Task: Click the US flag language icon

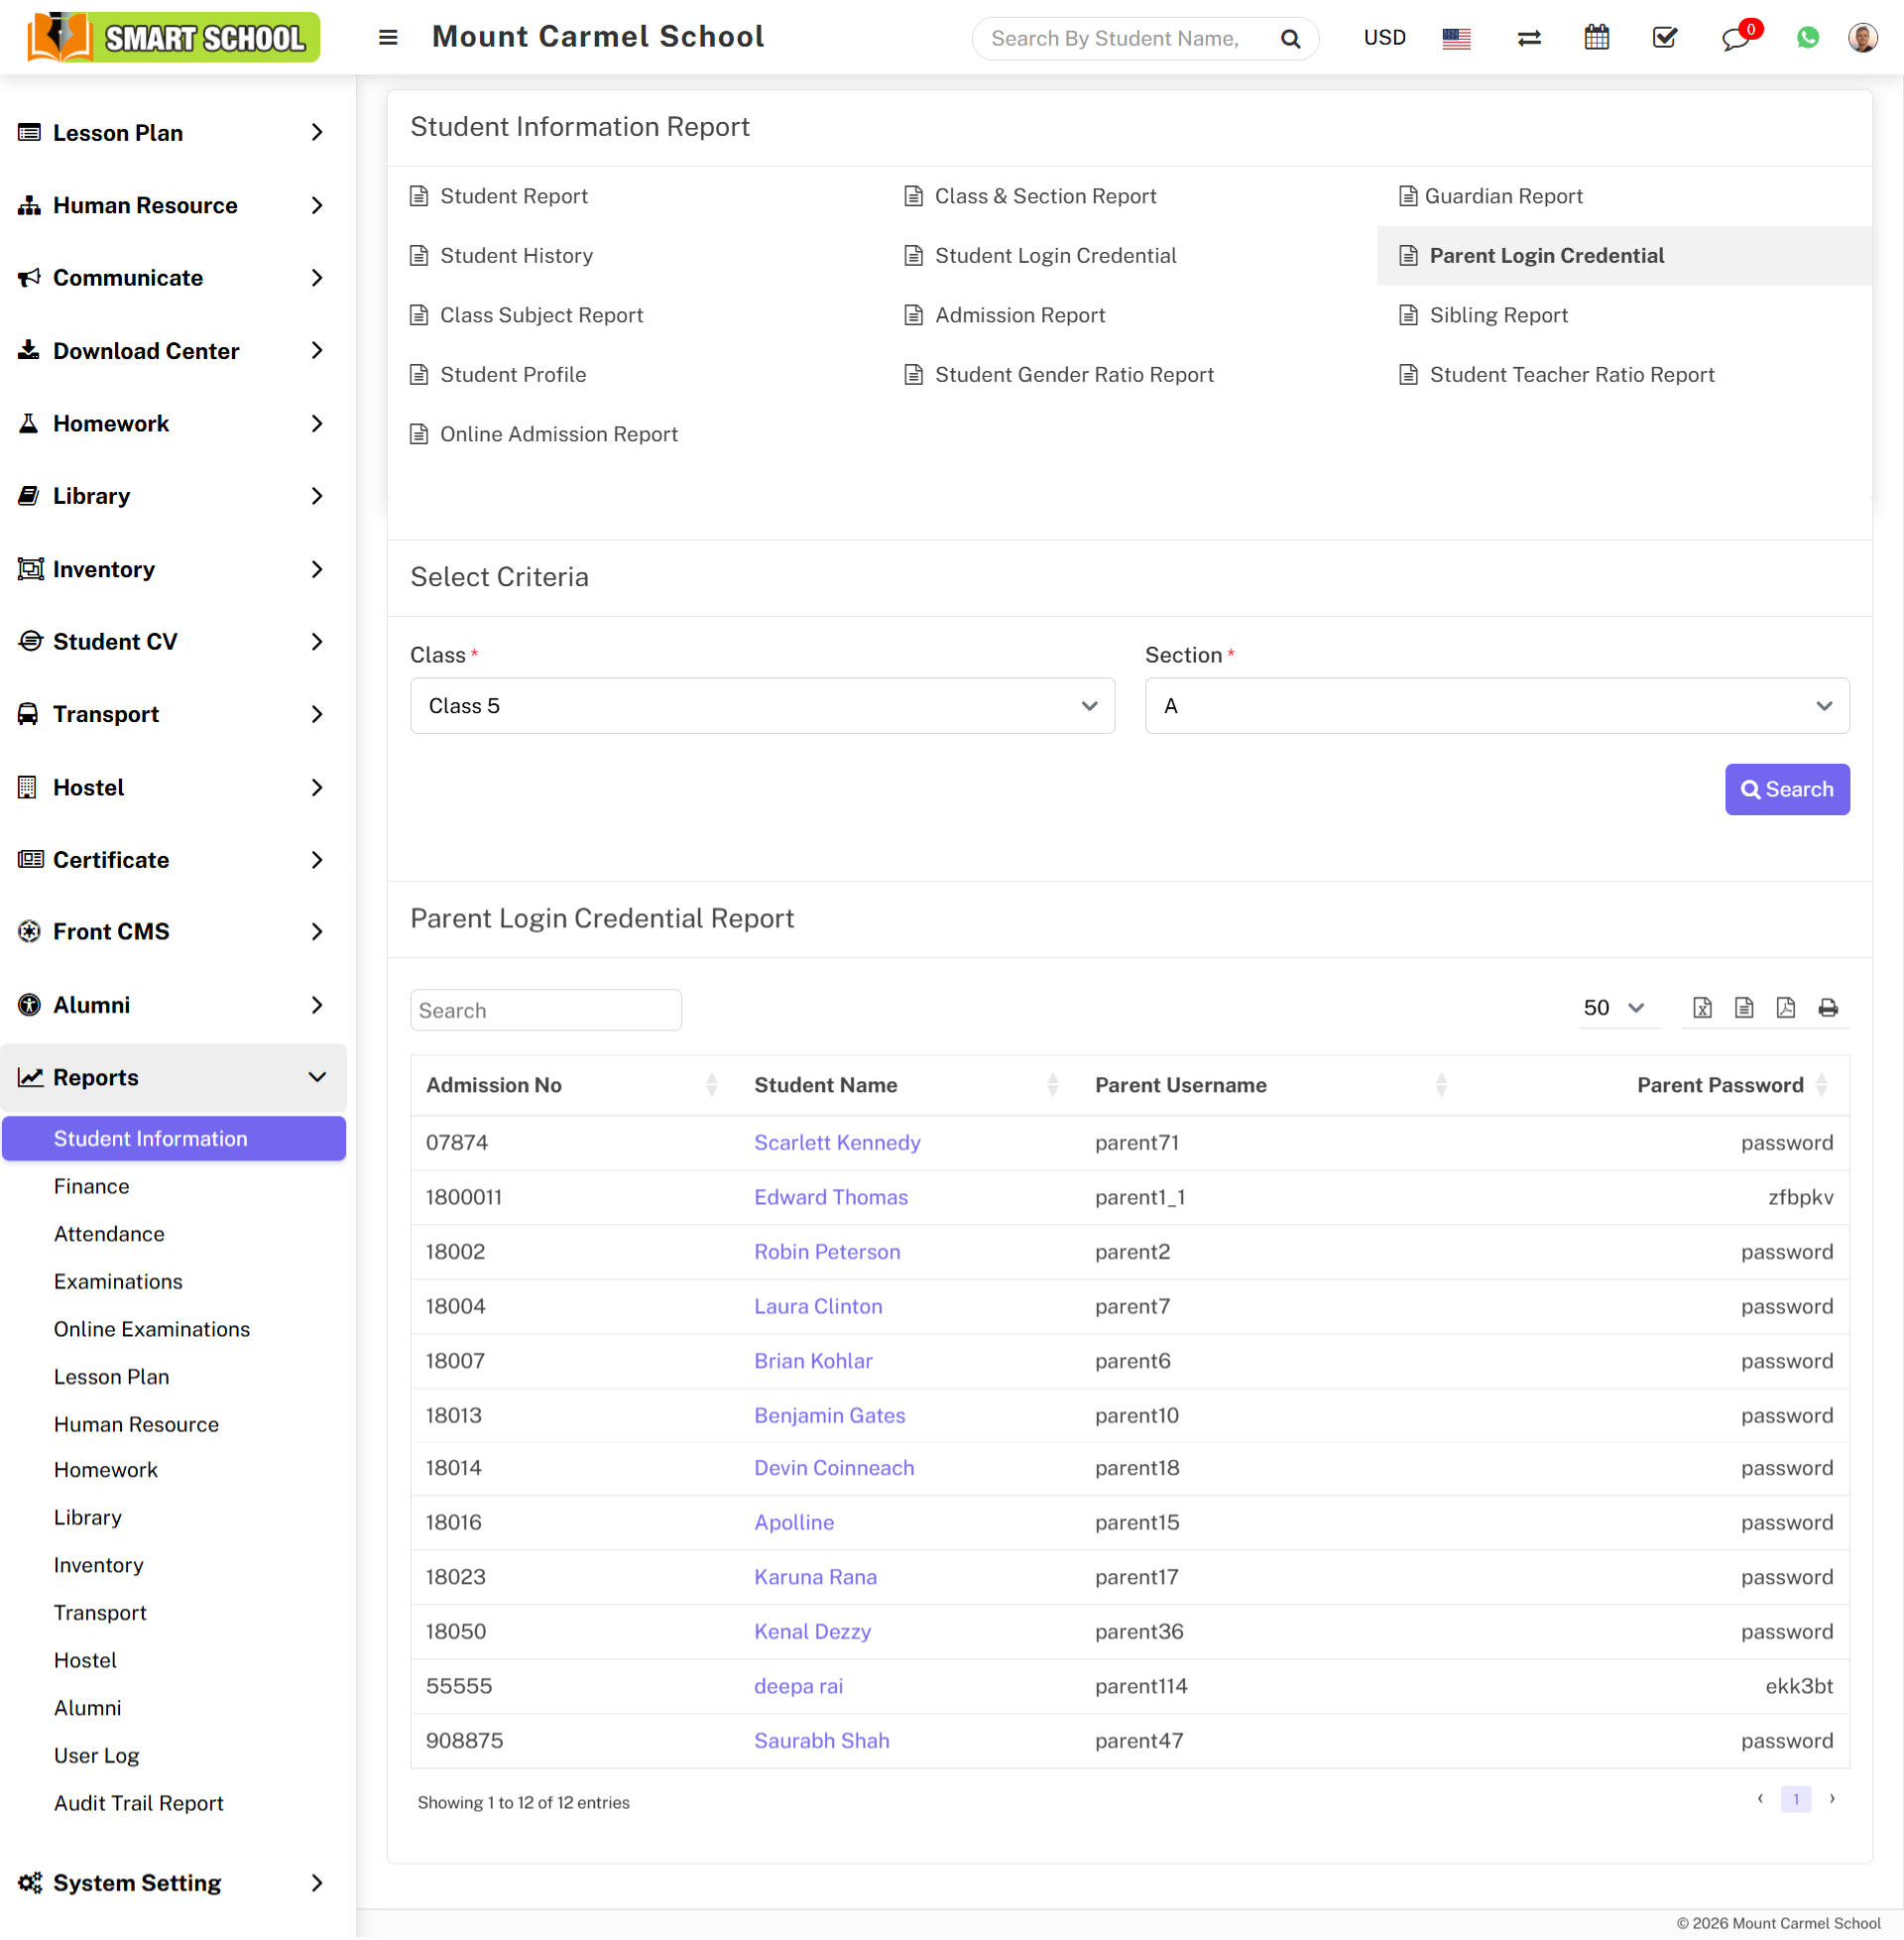Action: tap(1456, 38)
